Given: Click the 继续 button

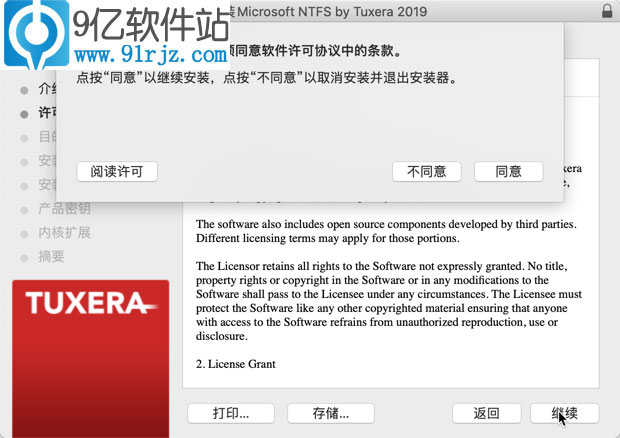Looking at the screenshot, I should tap(564, 413).
